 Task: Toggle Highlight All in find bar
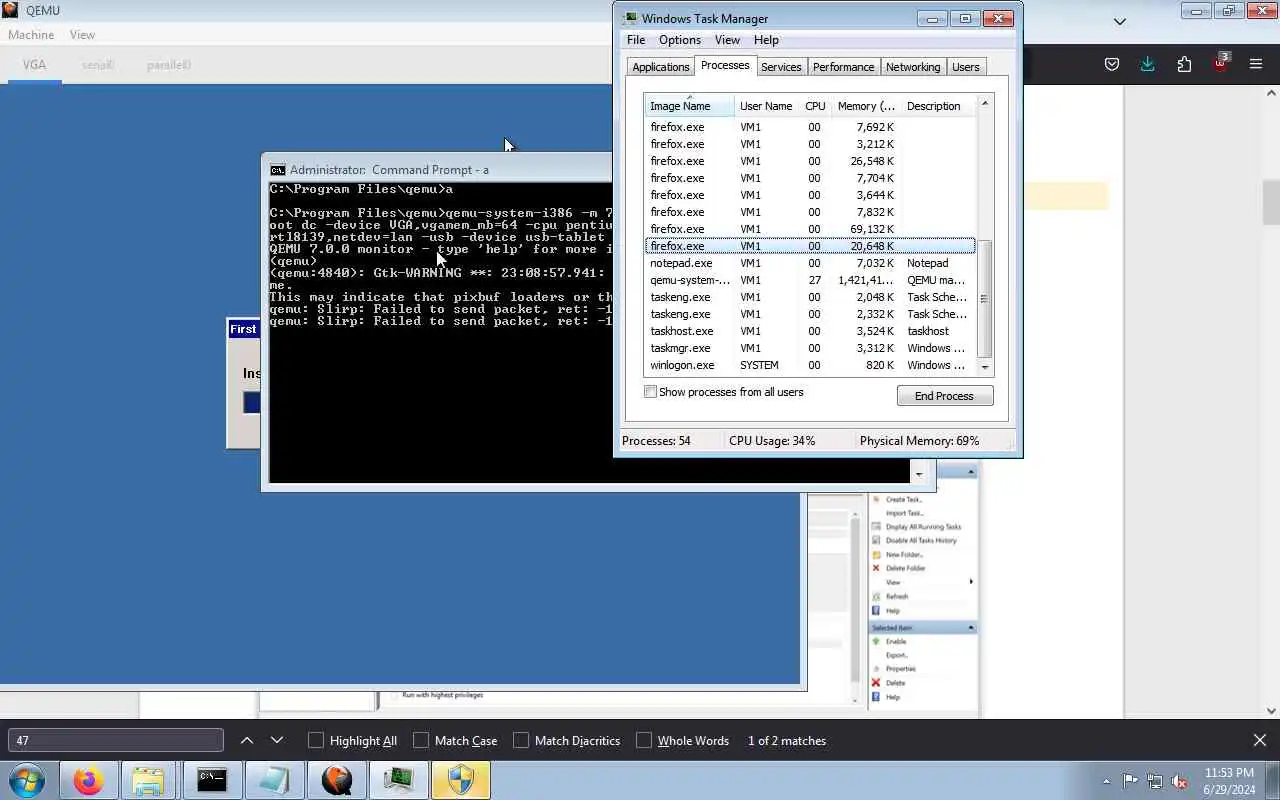click(x=316, y=741)
